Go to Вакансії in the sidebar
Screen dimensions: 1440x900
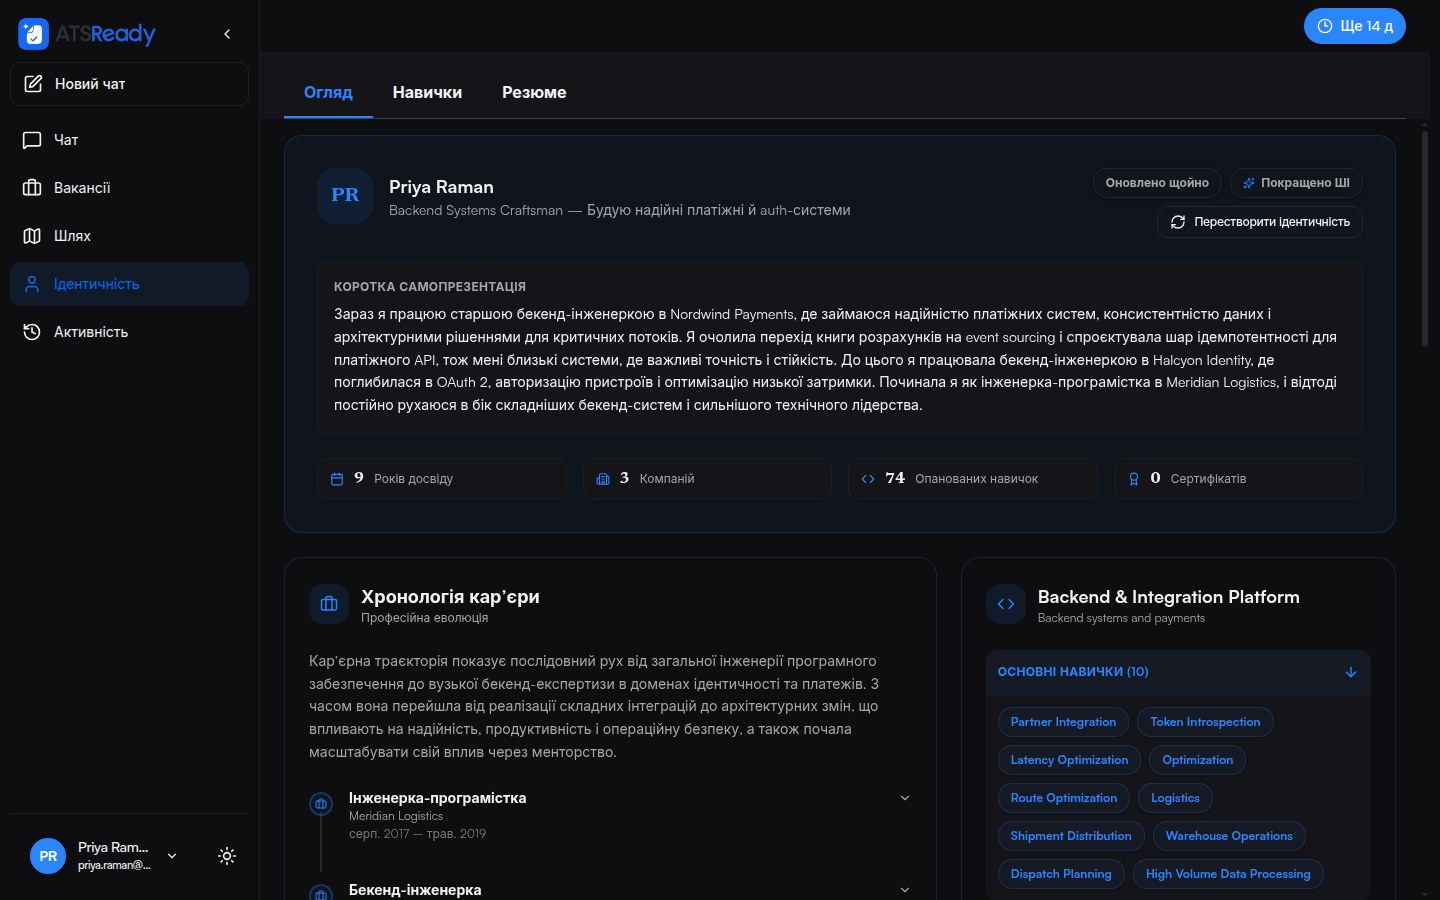(x=129, y=188)
